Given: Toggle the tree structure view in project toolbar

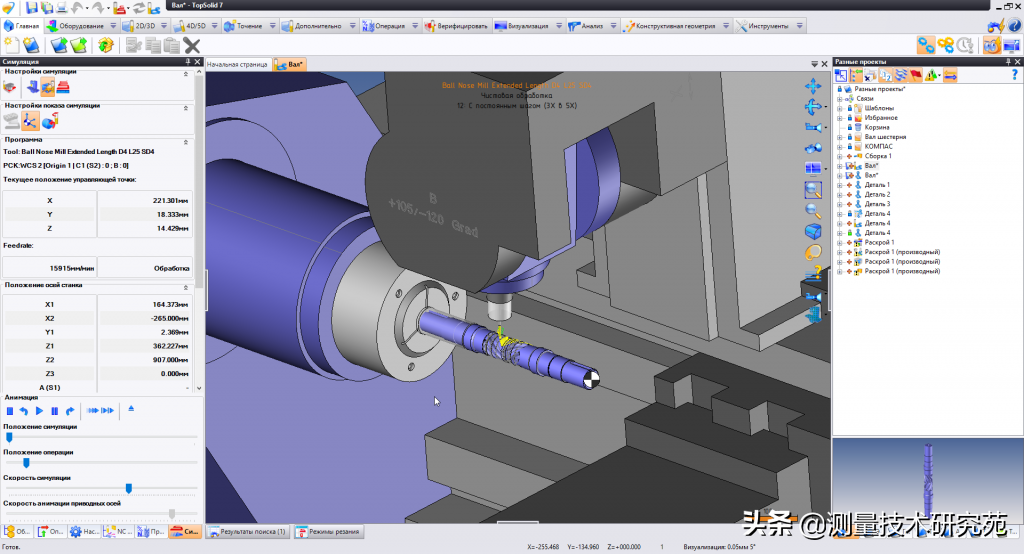Looking at the screenshot, I should click(856, 76).
